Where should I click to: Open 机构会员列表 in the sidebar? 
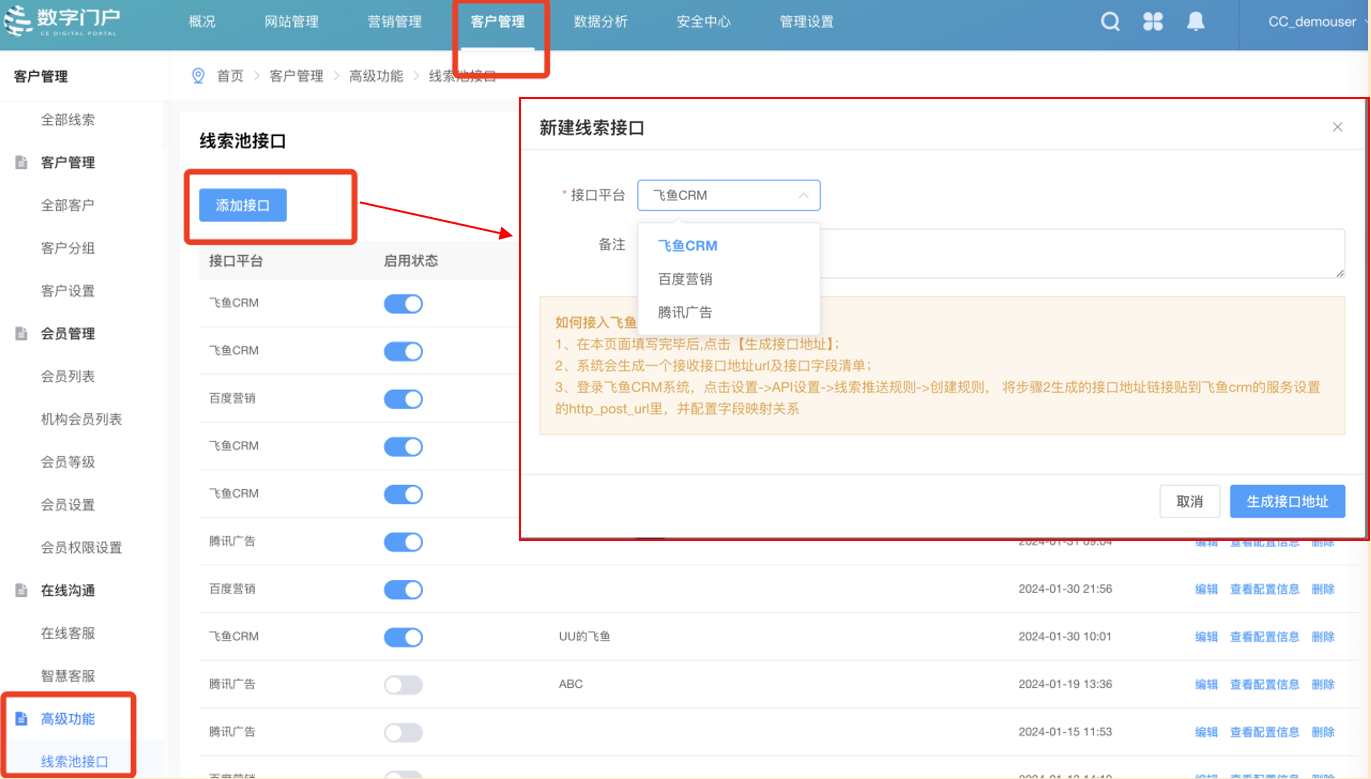(81, 419)
